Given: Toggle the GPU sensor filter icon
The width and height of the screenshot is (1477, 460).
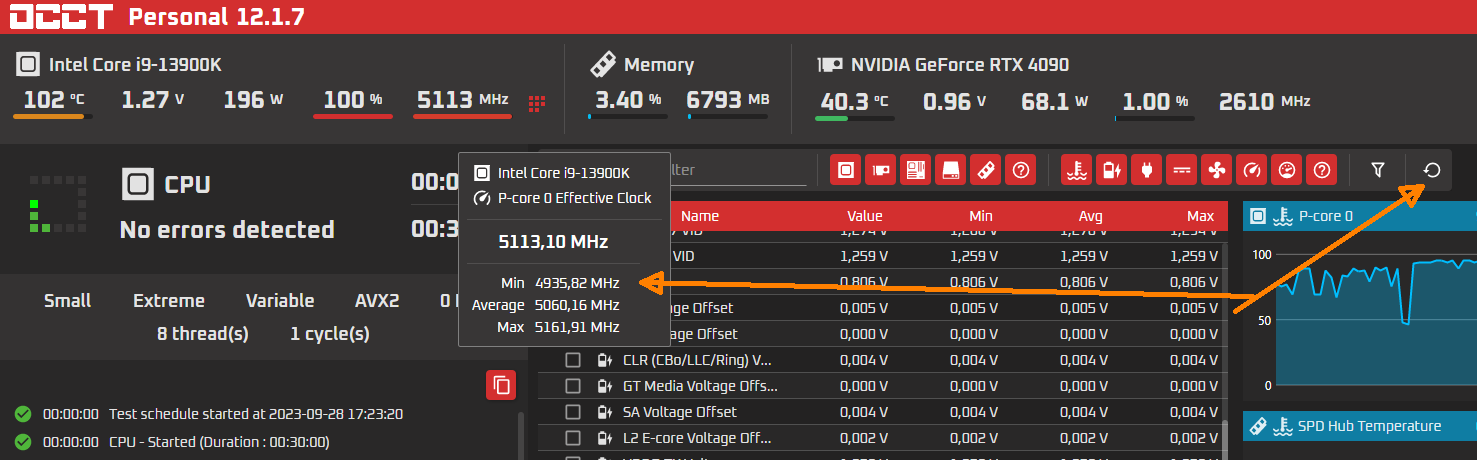Looking at the screenshot, I should pyautogui.click(x=881, y=170).
